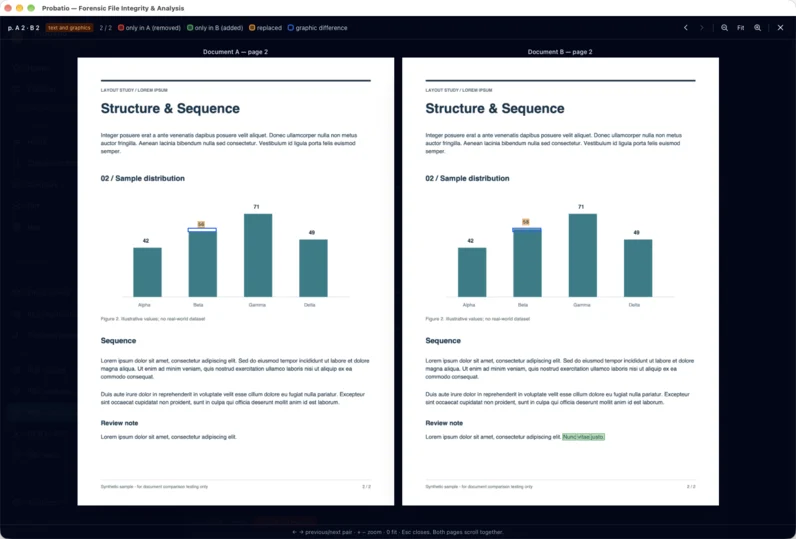796x539 pixels.
Task: Close the comparison viewer with the X
Action: coord(780,28)
